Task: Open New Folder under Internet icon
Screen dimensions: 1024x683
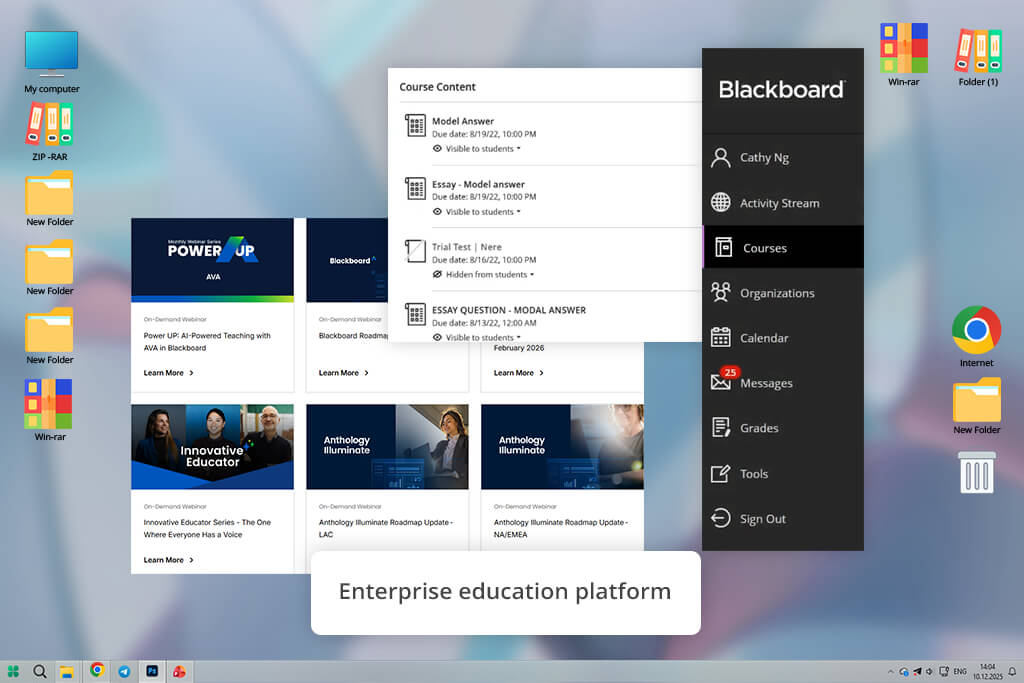Action: tap(976, 405)
